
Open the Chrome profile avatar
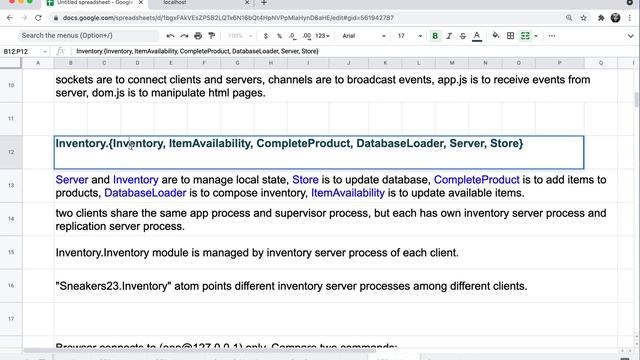(x=616, y=18)
